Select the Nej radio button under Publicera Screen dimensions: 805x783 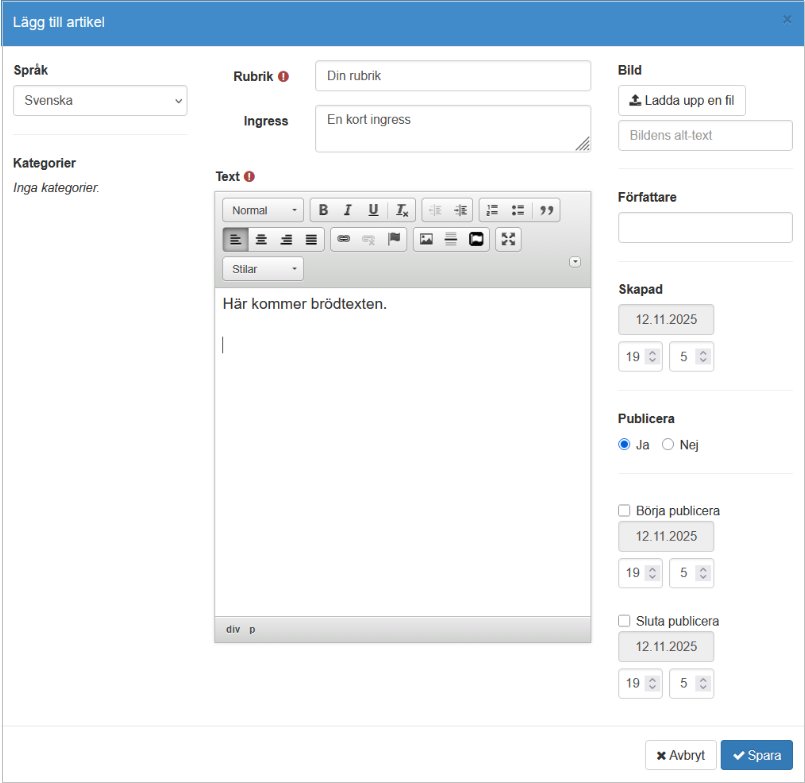pos(668,445)
